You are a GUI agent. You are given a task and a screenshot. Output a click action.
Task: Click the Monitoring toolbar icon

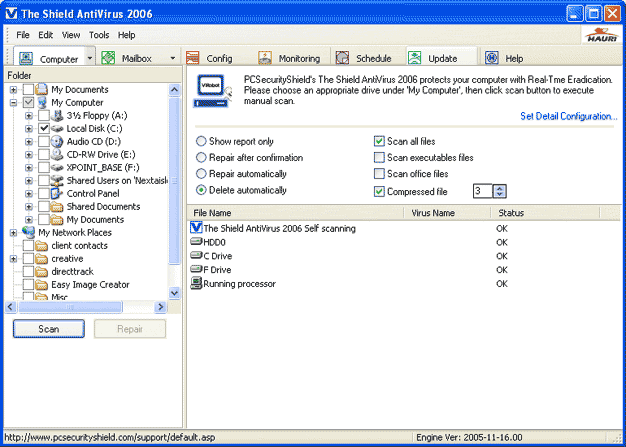[x=265, y=58]
